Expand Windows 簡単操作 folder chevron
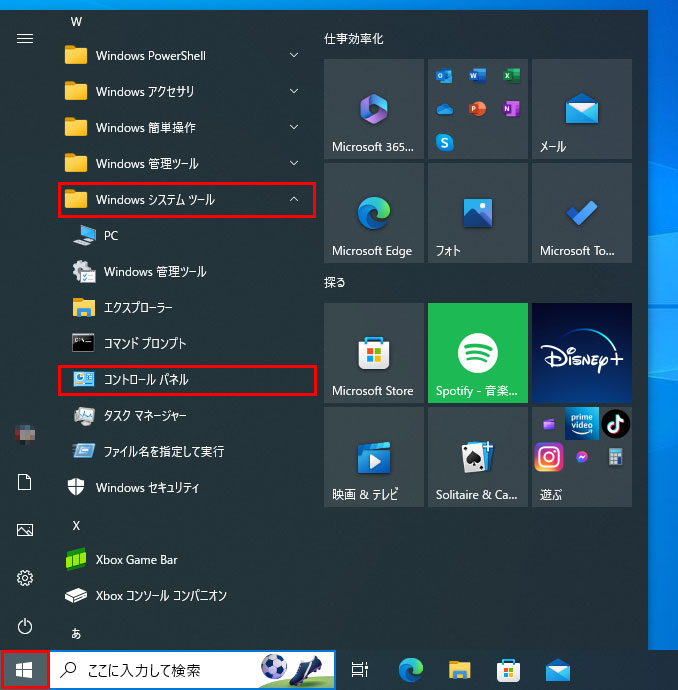The height and width of the screenshot is (690, 678). tap(294, 128)
